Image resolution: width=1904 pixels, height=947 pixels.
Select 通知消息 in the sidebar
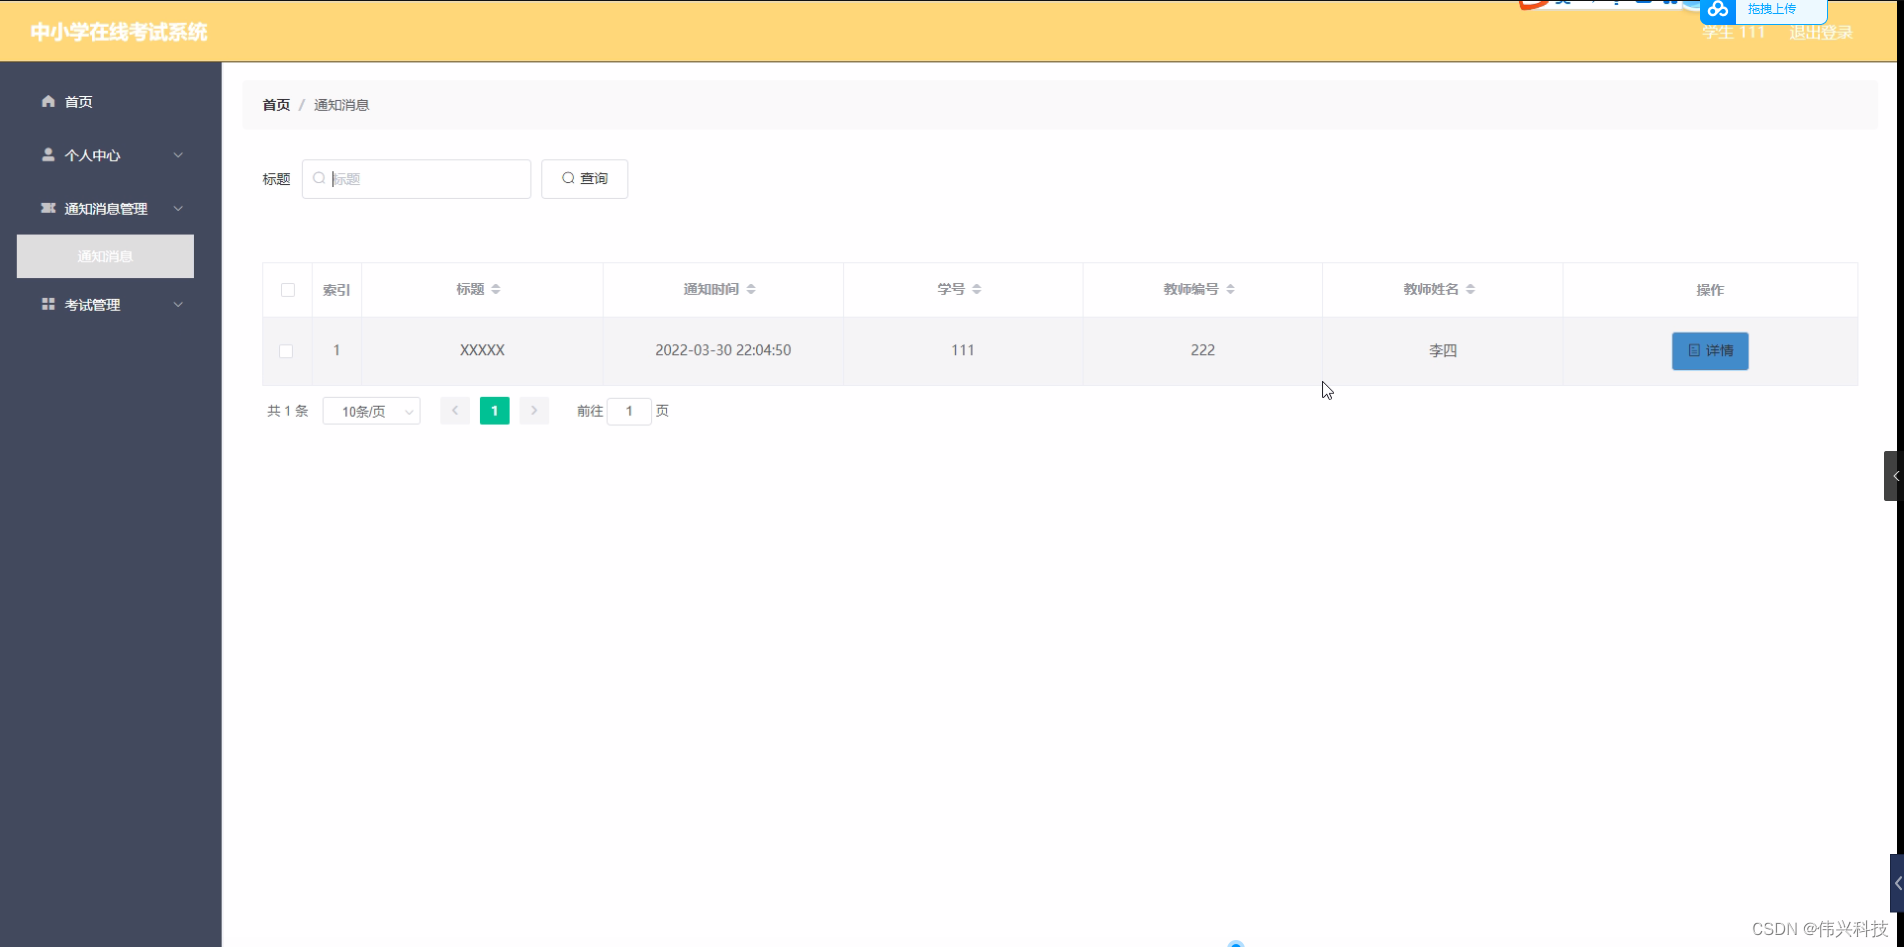(104, 256)
